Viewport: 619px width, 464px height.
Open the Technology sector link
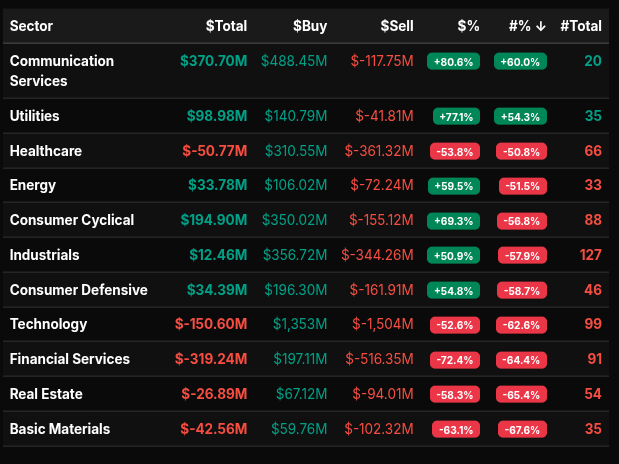(49, 324)
